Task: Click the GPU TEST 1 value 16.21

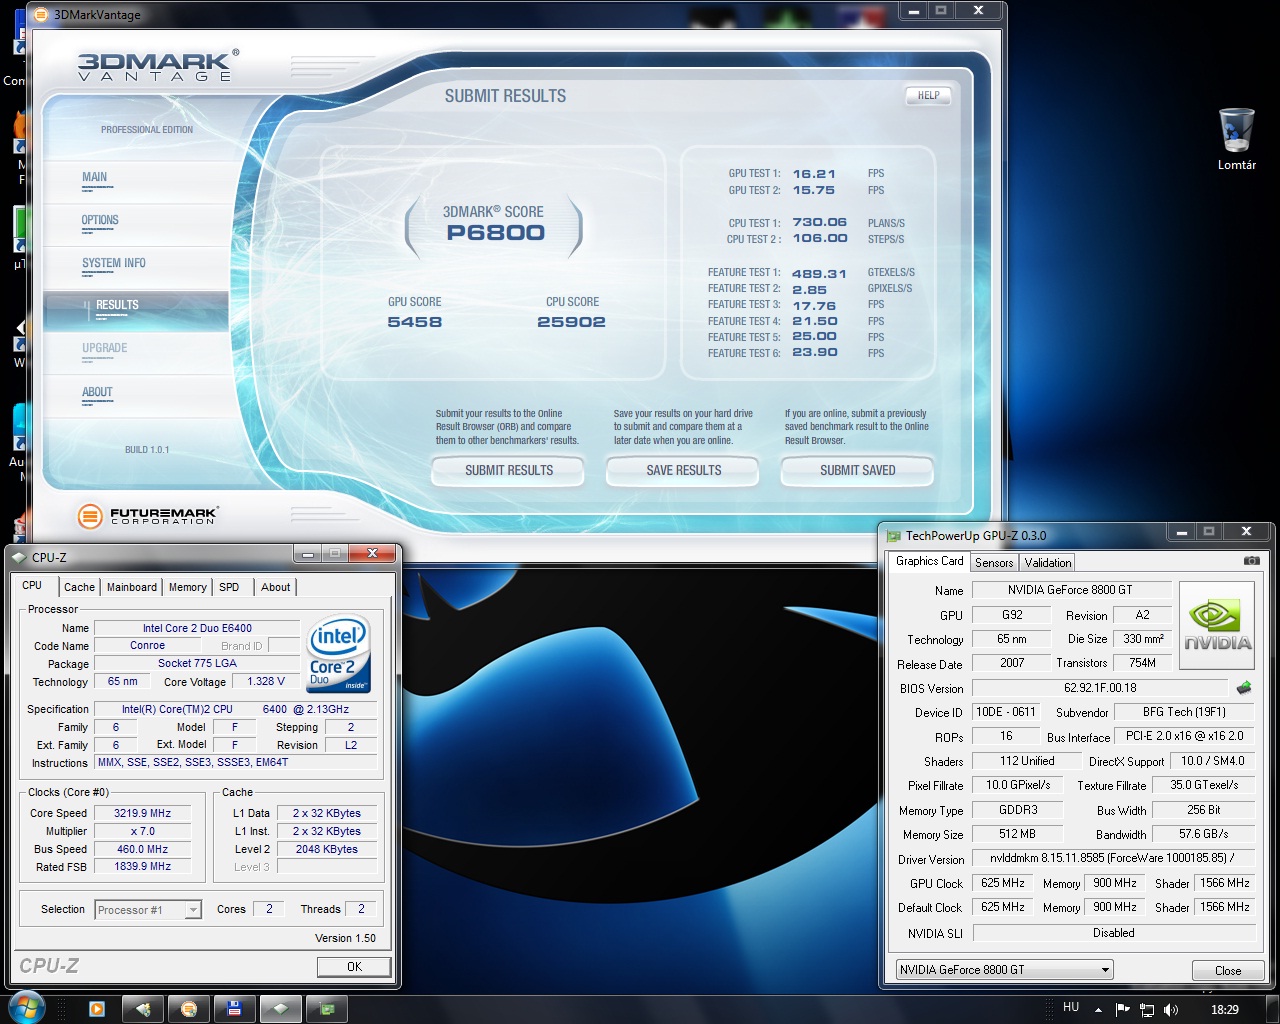Action: 814,174
